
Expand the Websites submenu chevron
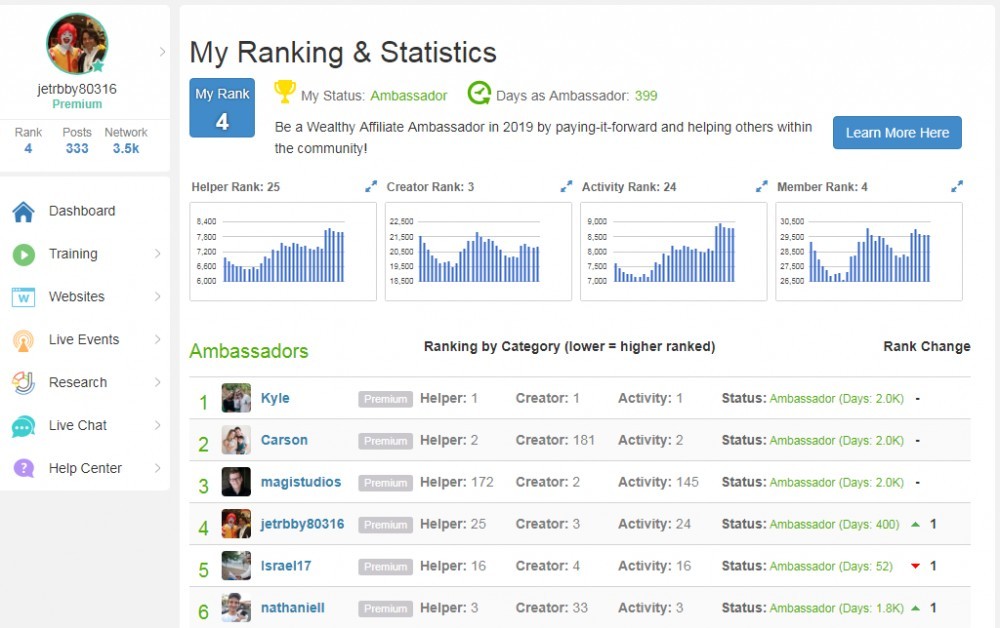(157, 296)
